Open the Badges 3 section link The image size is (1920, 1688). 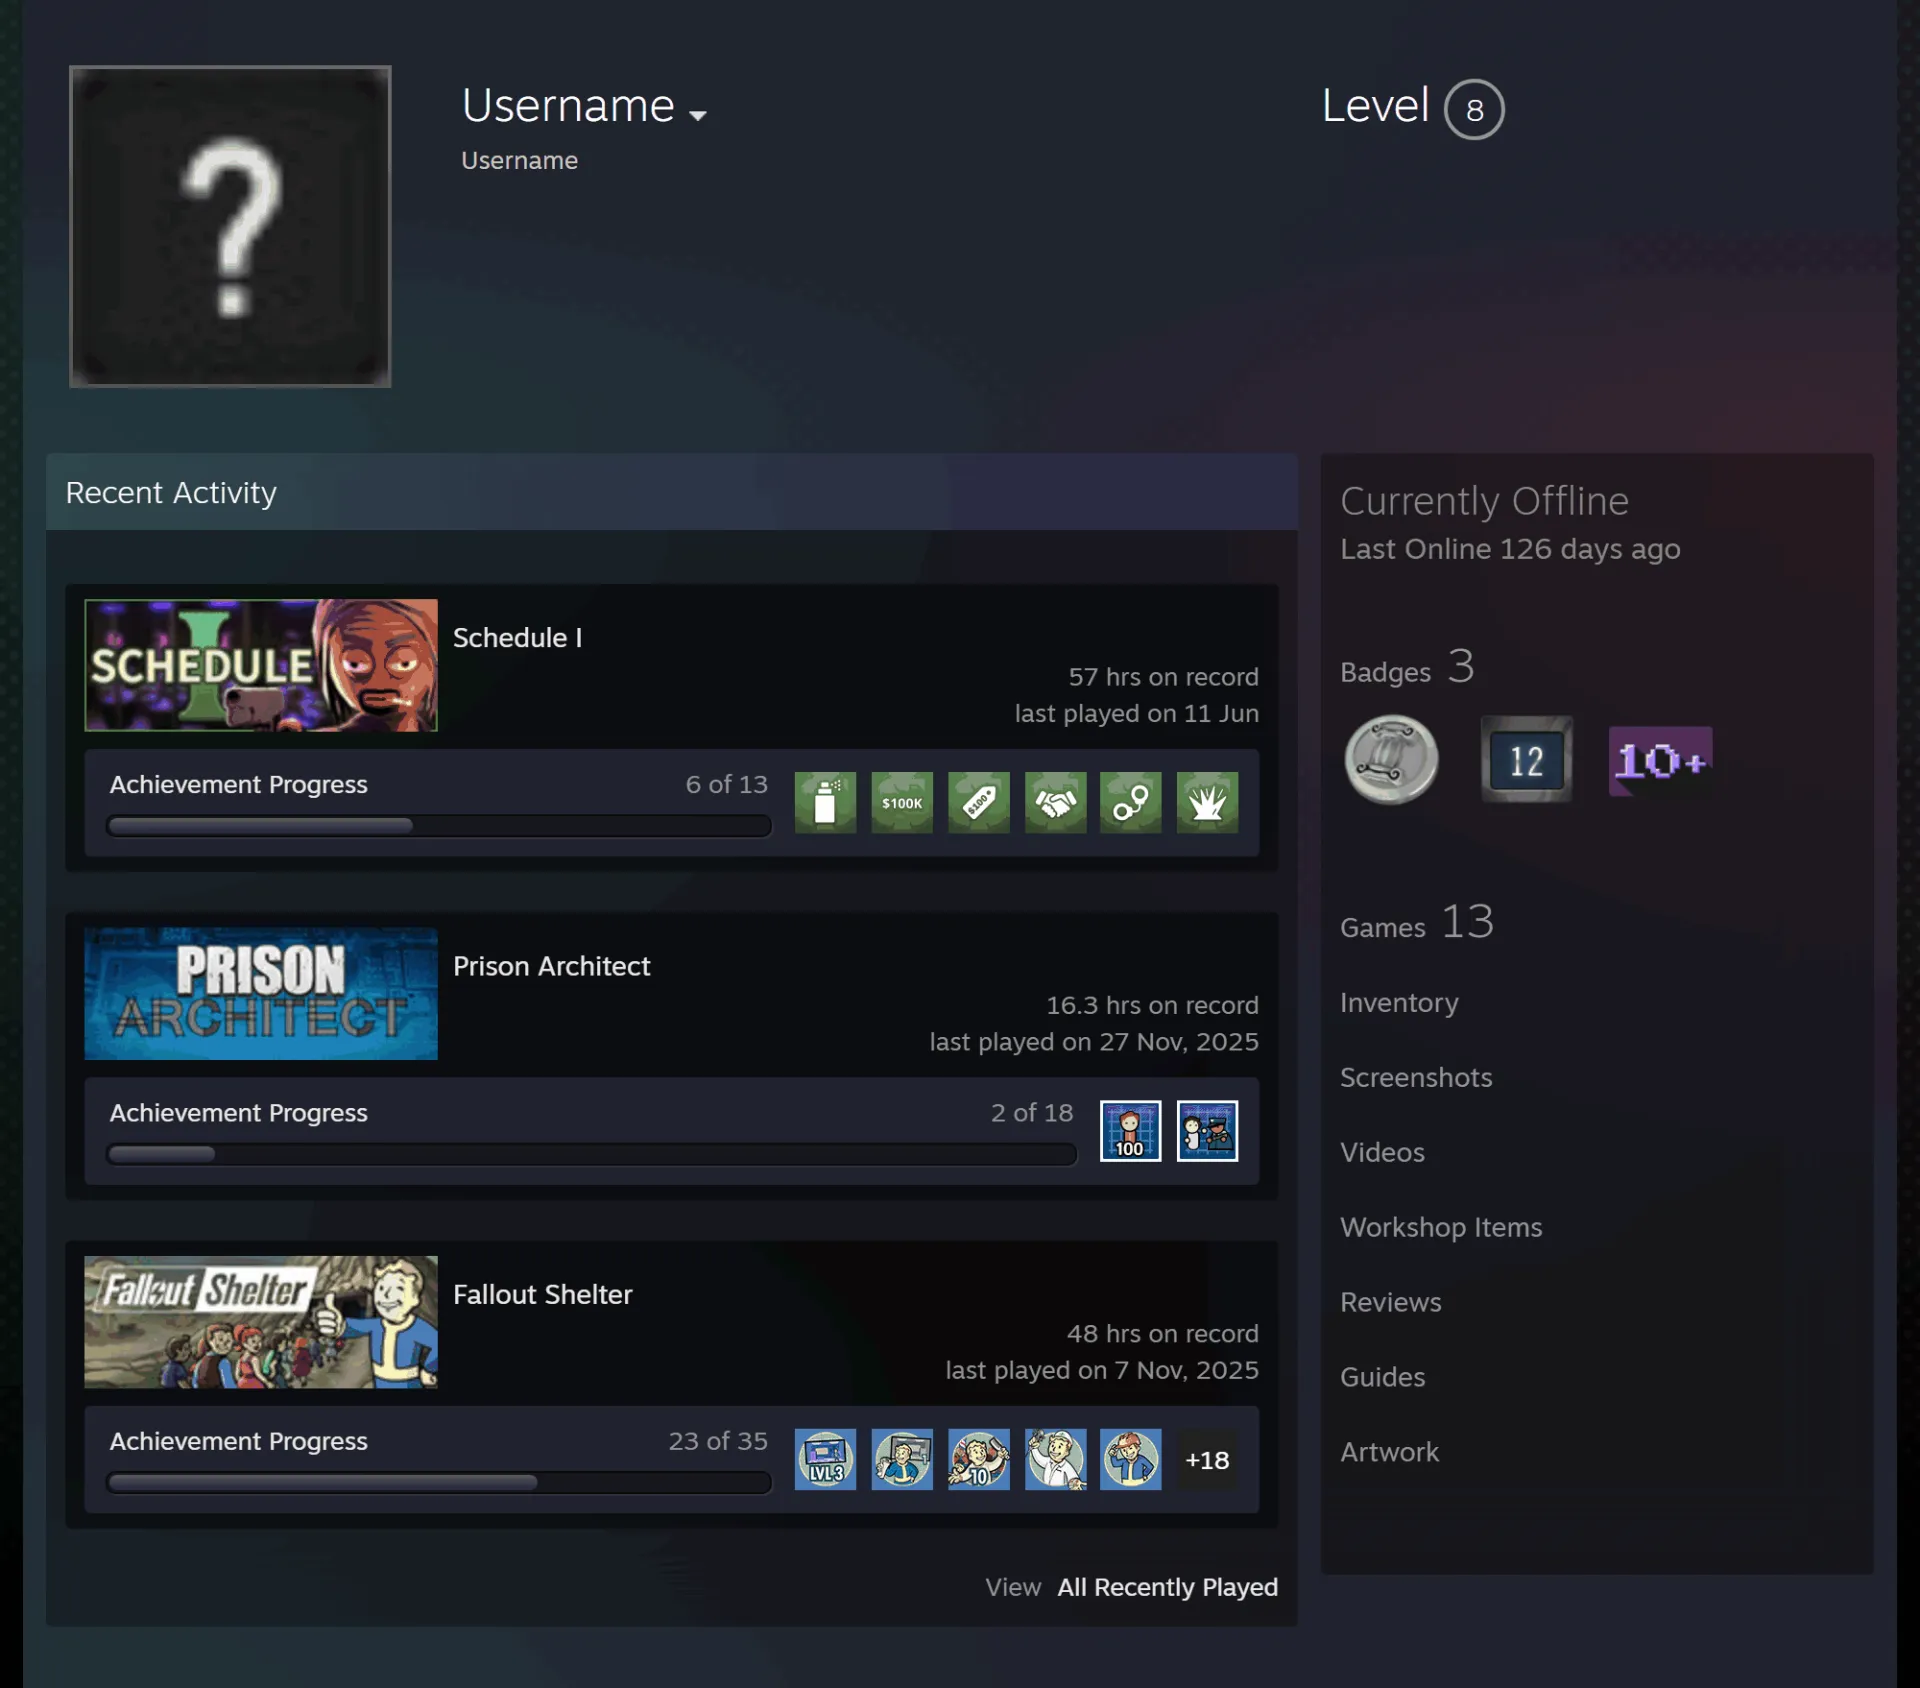pyautogui.click(x=1407, y=667)
